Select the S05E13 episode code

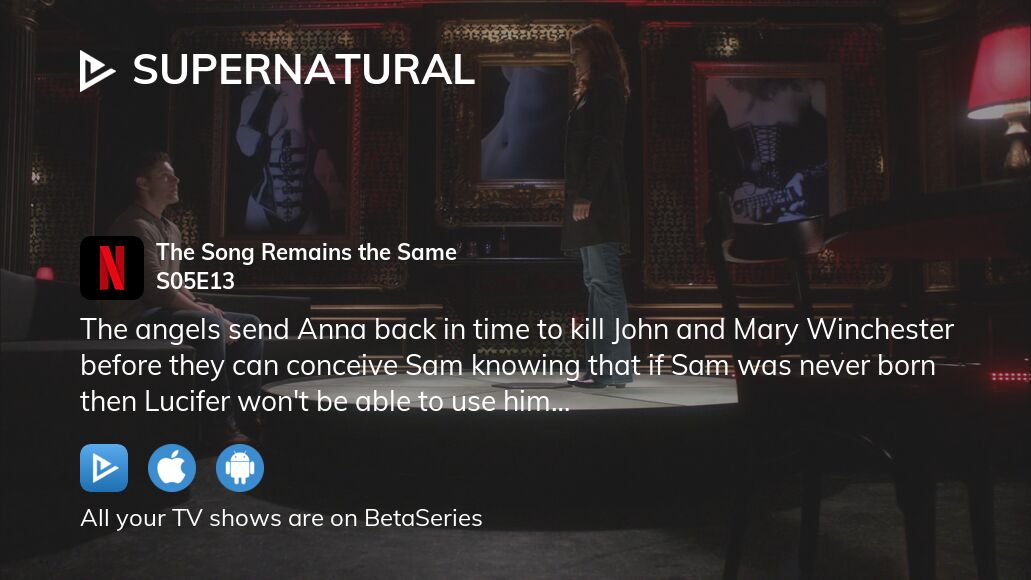click(x=195, y=281)
